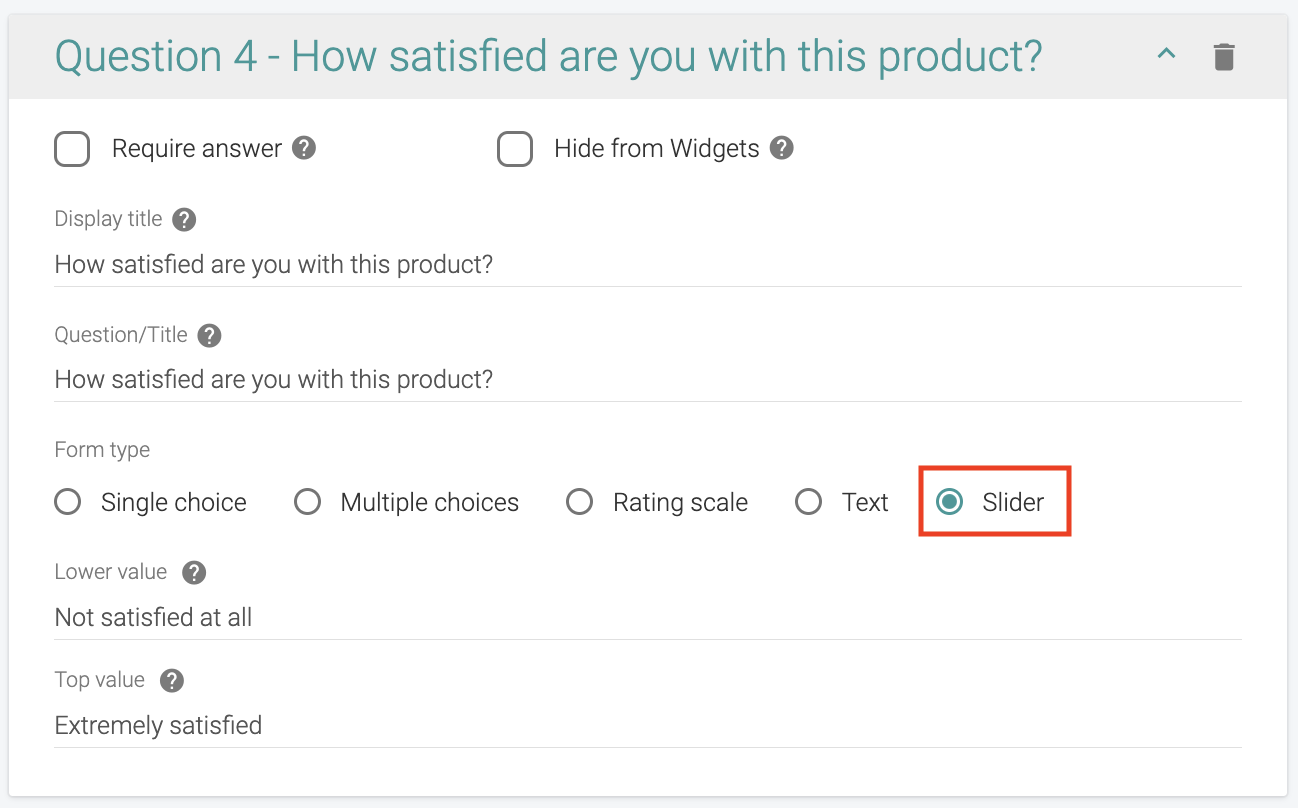Click the Form type Slider radio circle
The height and width of the screenshot is (808, 1298).
tap(951, 501)
